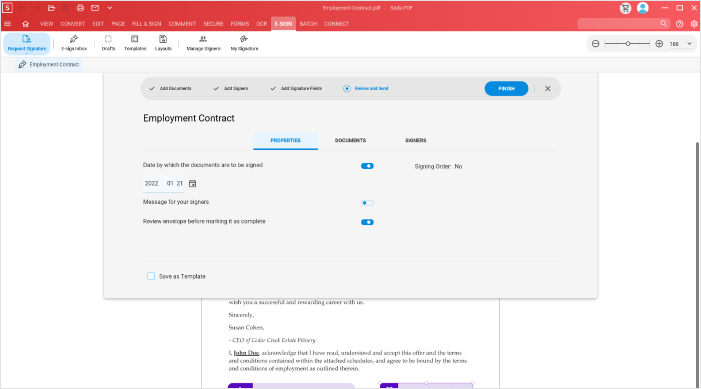Image resolution: width=701 pixels, height=389 pixels.
Task: Open the E-Sign Inbox
Action: 74,43
